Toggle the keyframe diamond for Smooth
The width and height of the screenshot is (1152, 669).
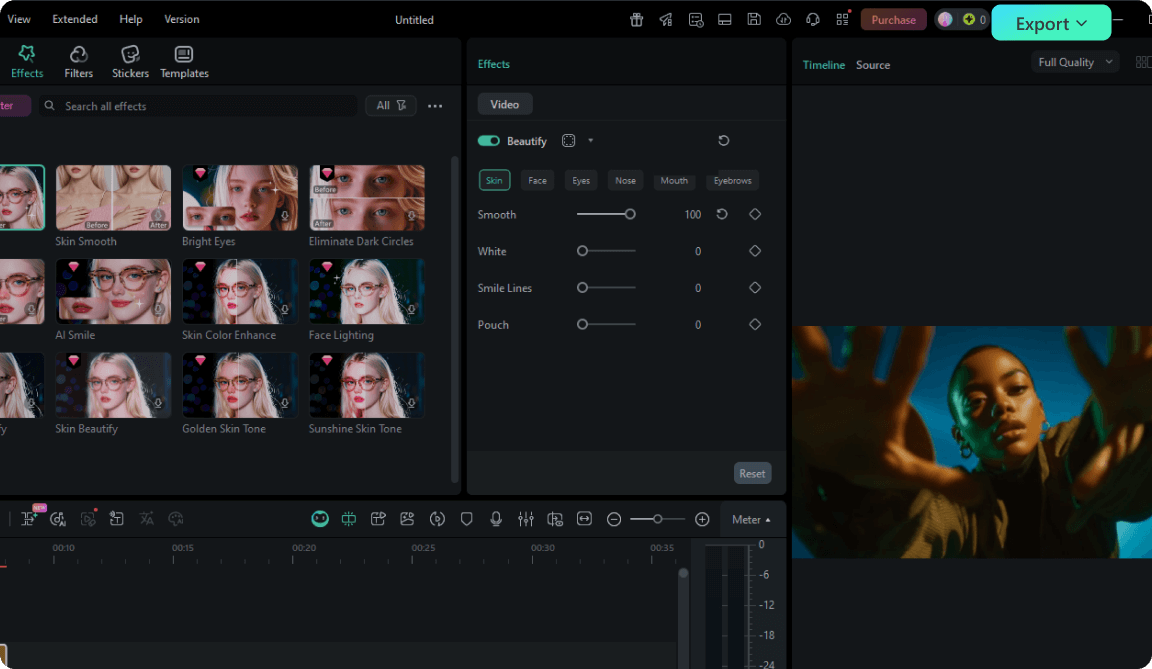coord(755,214)
